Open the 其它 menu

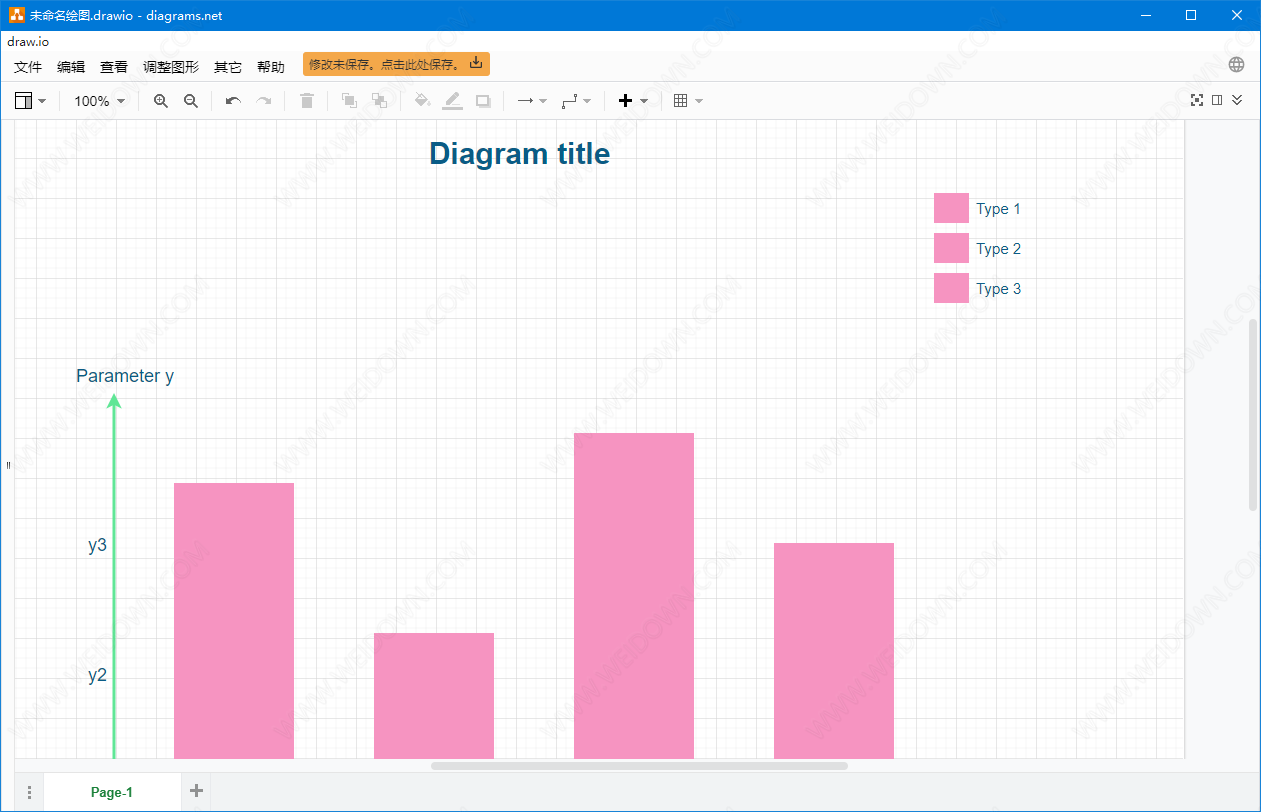(x=228, y=67)
